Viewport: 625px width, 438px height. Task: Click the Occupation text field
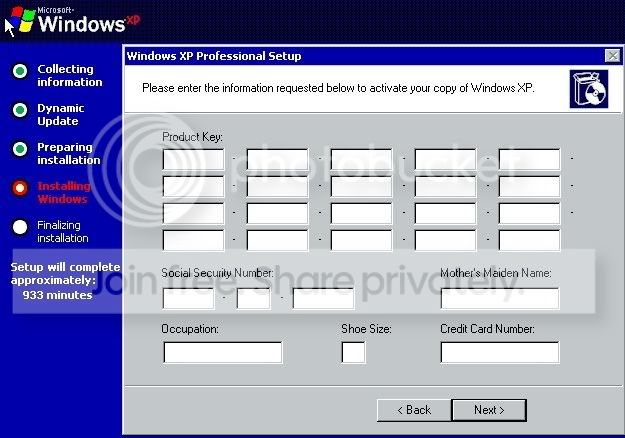tap(223, 352)
